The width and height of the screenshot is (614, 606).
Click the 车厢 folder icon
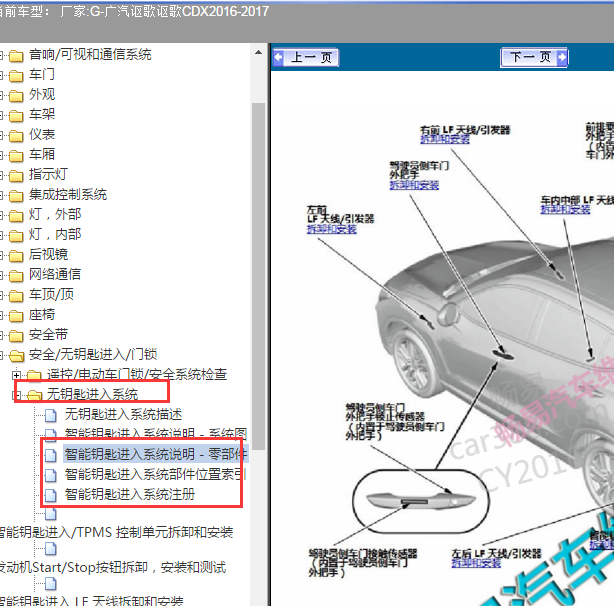[16, 156]
